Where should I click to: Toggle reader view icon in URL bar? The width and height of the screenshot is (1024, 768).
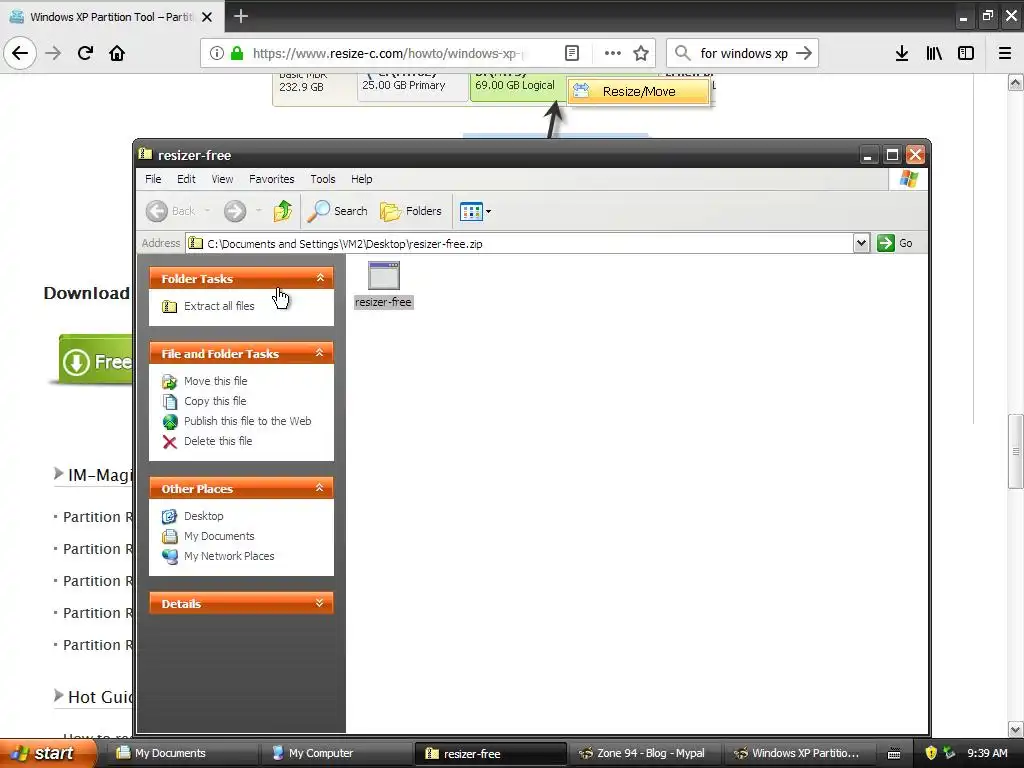pos(571,53)
